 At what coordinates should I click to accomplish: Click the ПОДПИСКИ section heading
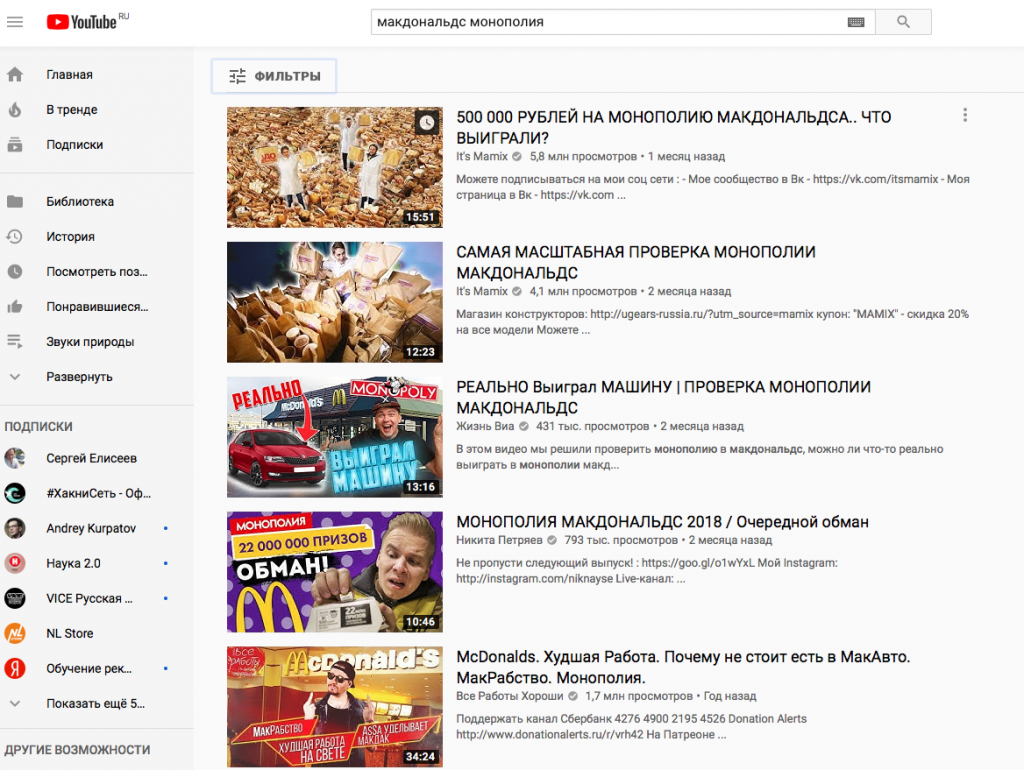coord(39,426)
